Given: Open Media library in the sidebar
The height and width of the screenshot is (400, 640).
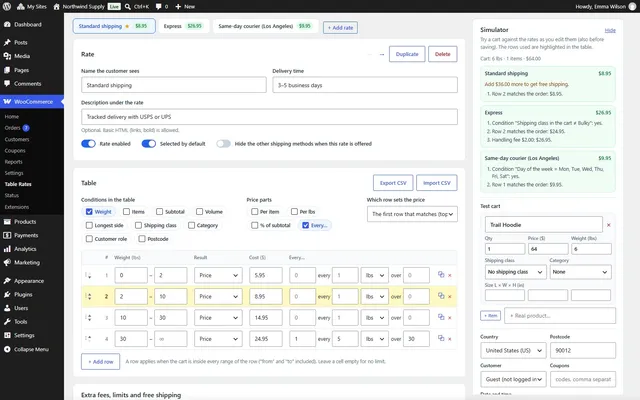Looking at the screenshot, I should click(x=22, y=56).
